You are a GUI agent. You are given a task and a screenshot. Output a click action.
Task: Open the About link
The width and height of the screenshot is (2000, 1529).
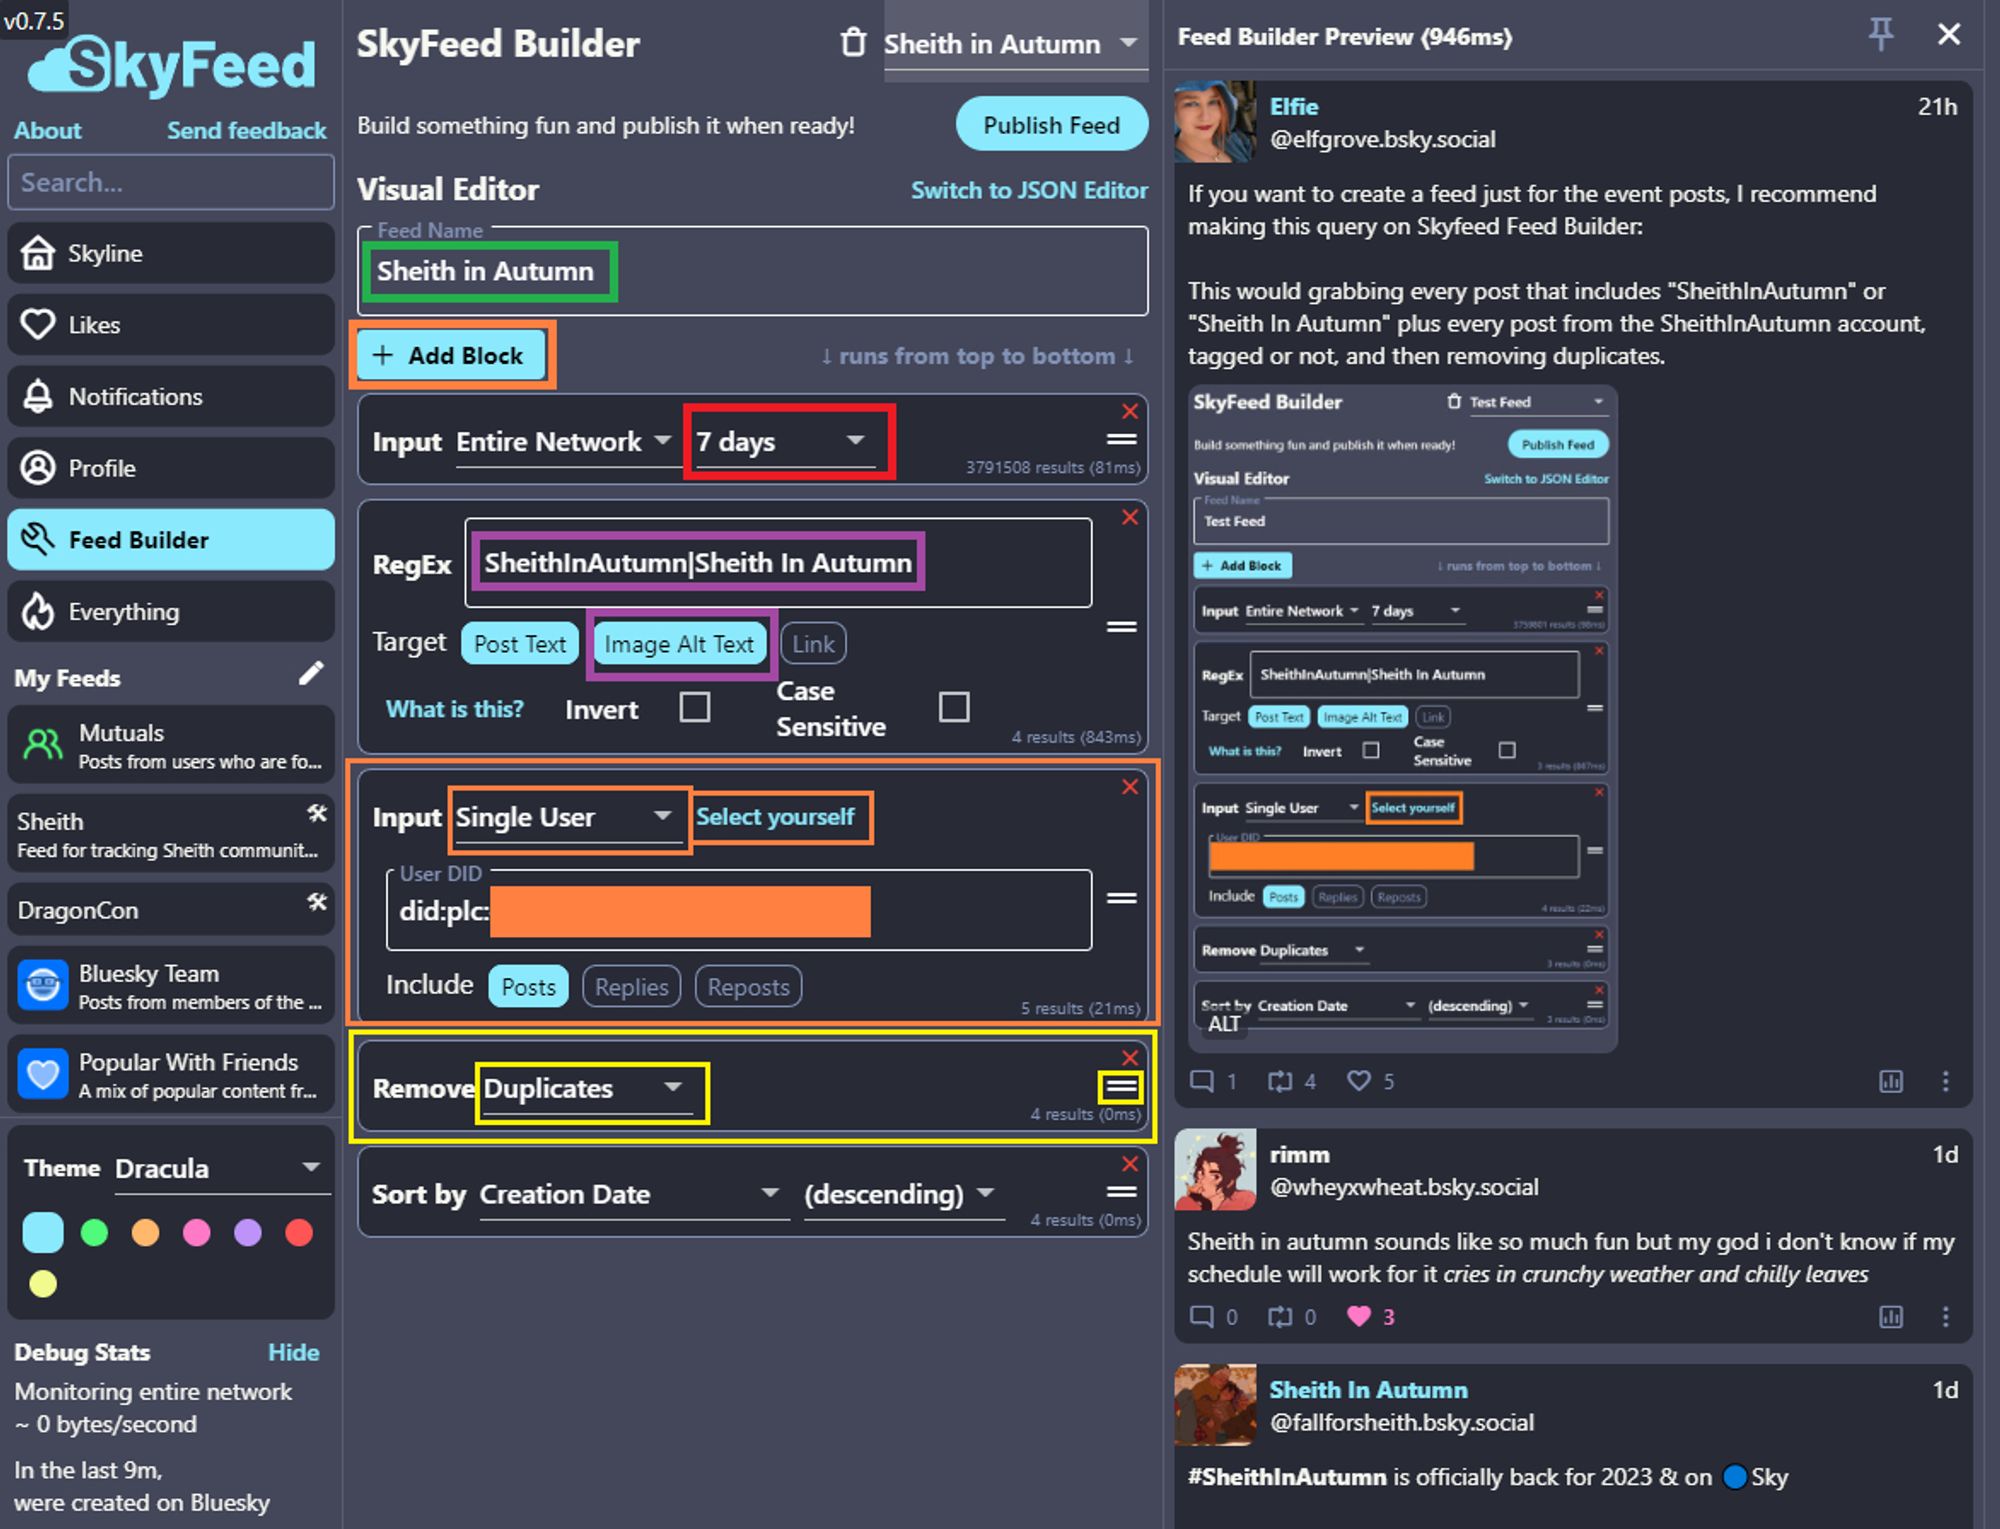47,130
